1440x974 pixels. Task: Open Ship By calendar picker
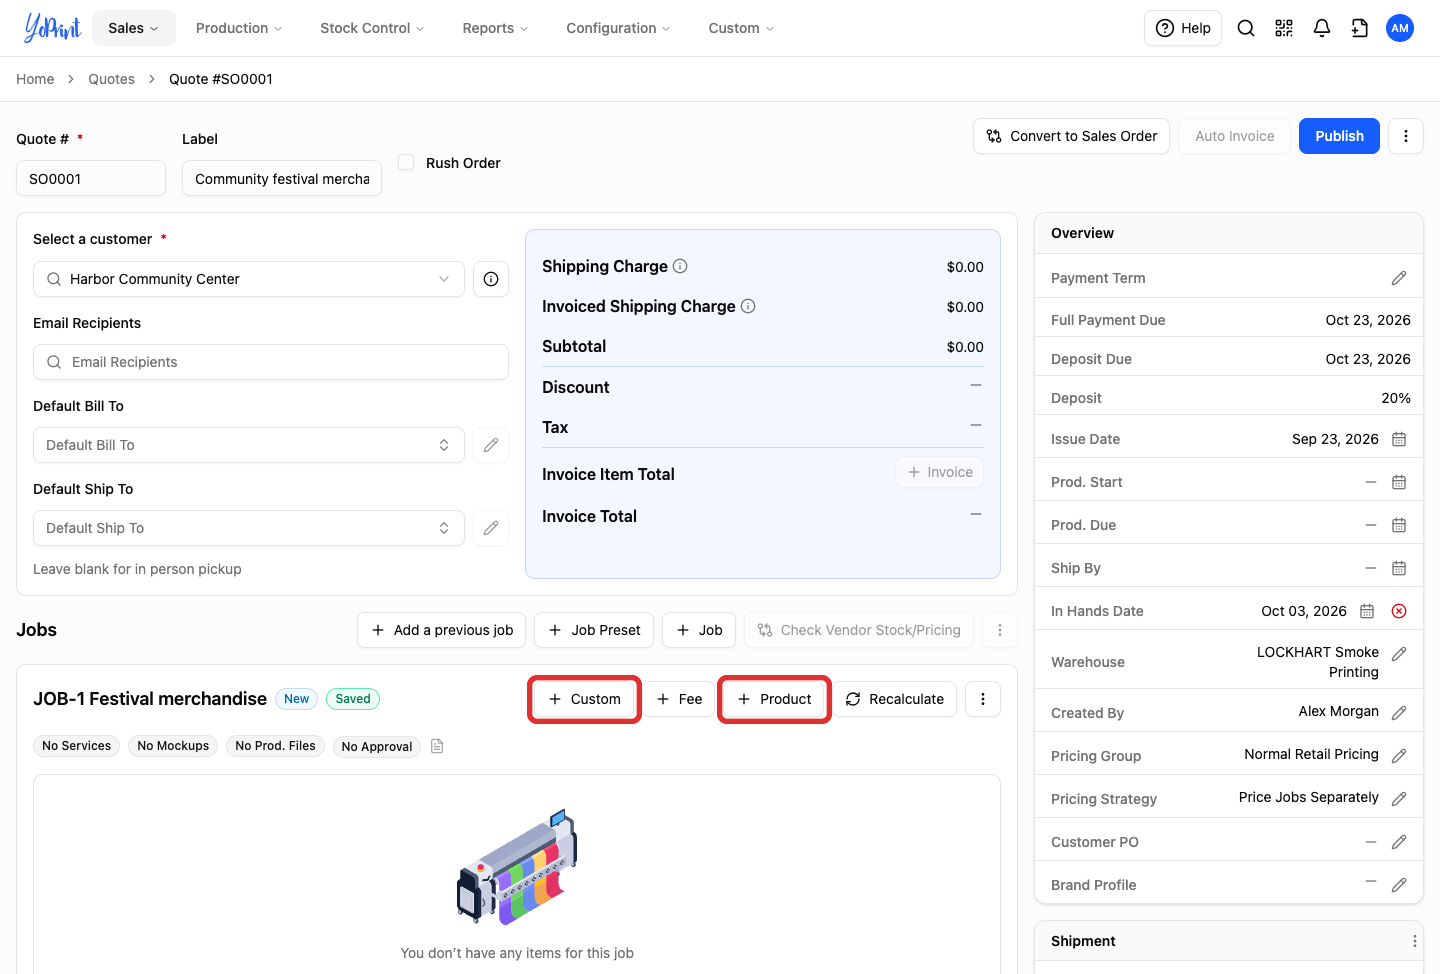coord(1399,568)
